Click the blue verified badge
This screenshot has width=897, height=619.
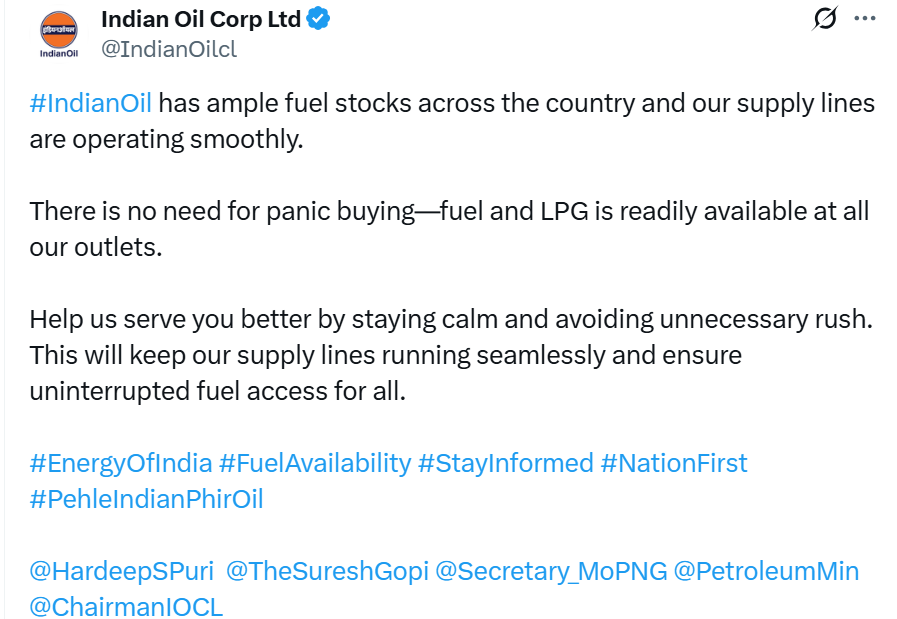[318, 17]
